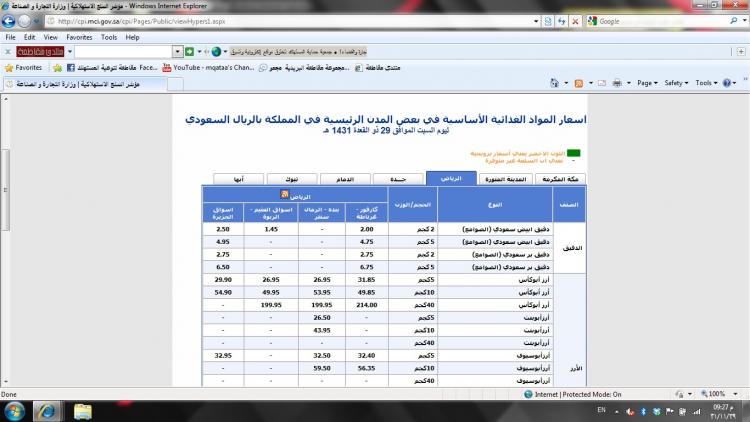The image size is (750, 422).
Task: Click the green go arrow in toolbar
Action: pos(188,51)
